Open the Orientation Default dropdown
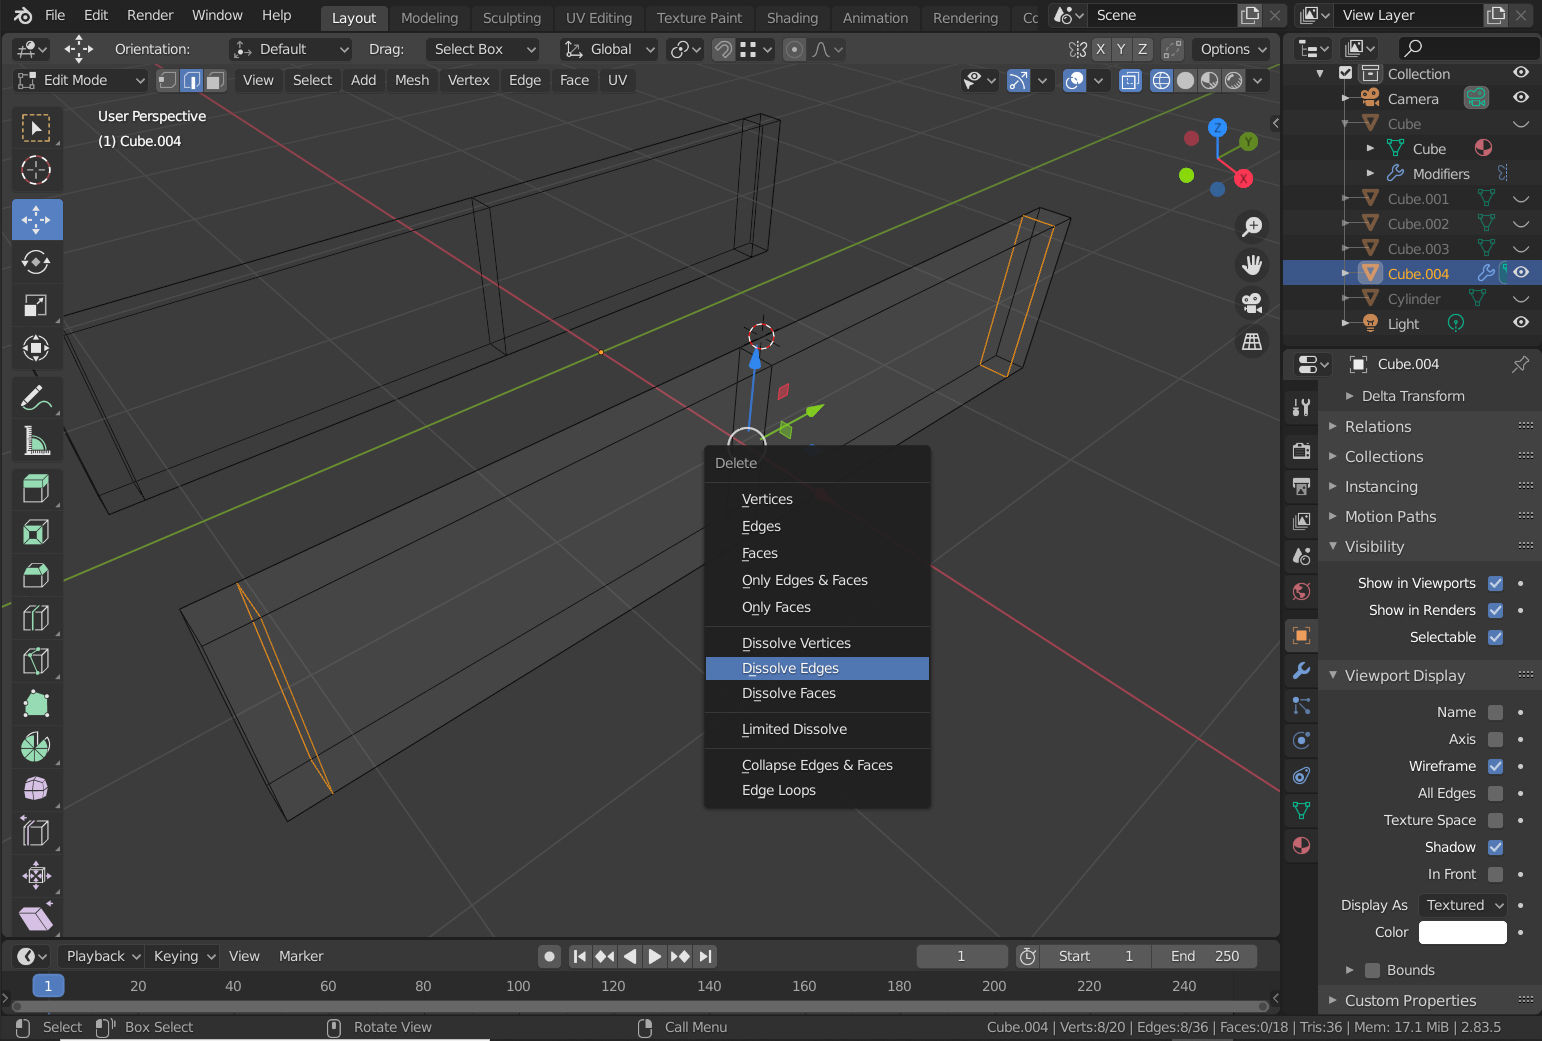Viewport: 1542px width, 1041px height. [x=291, y=49]
